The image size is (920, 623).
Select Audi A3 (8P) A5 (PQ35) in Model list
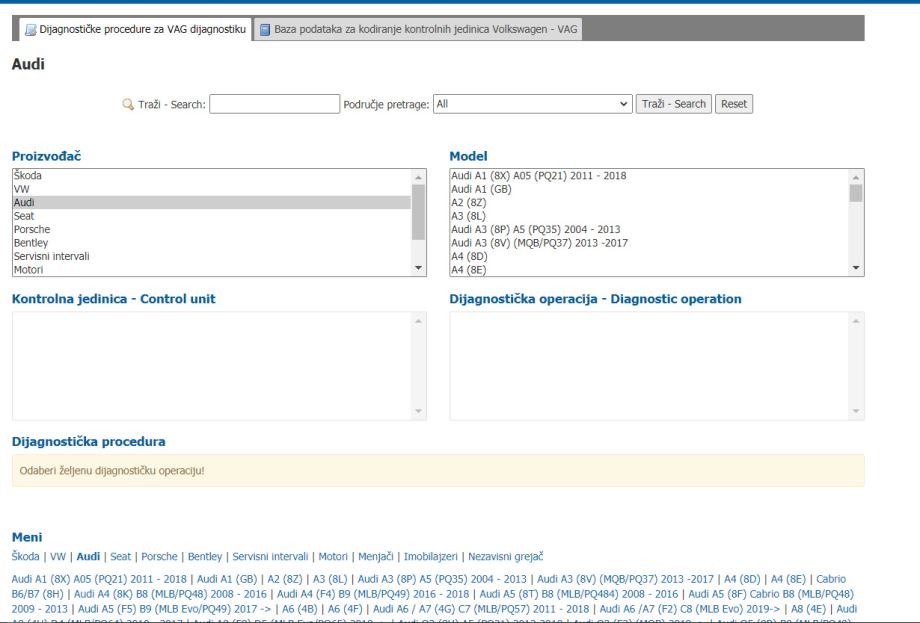[649, 229]
